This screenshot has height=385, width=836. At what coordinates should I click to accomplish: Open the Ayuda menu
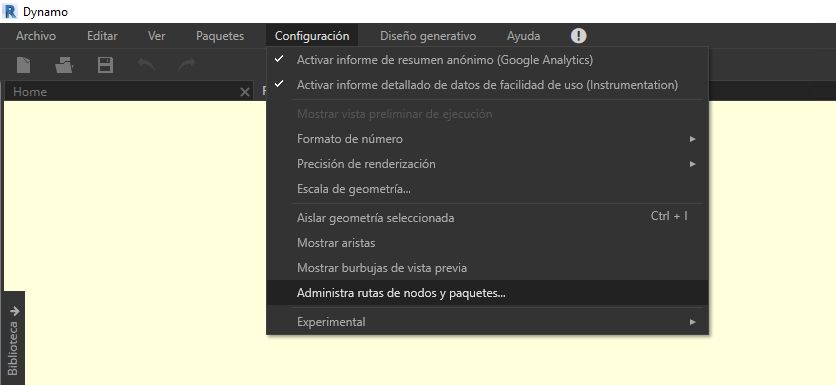[x=524, y=36]
